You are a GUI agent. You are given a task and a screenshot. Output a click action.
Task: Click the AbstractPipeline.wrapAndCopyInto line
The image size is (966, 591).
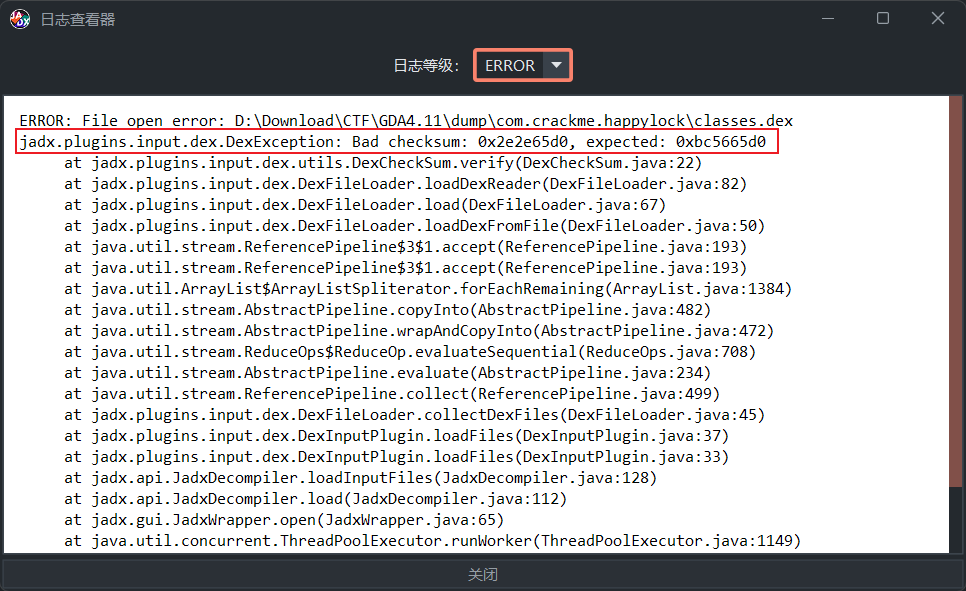[x=419, y=330]
